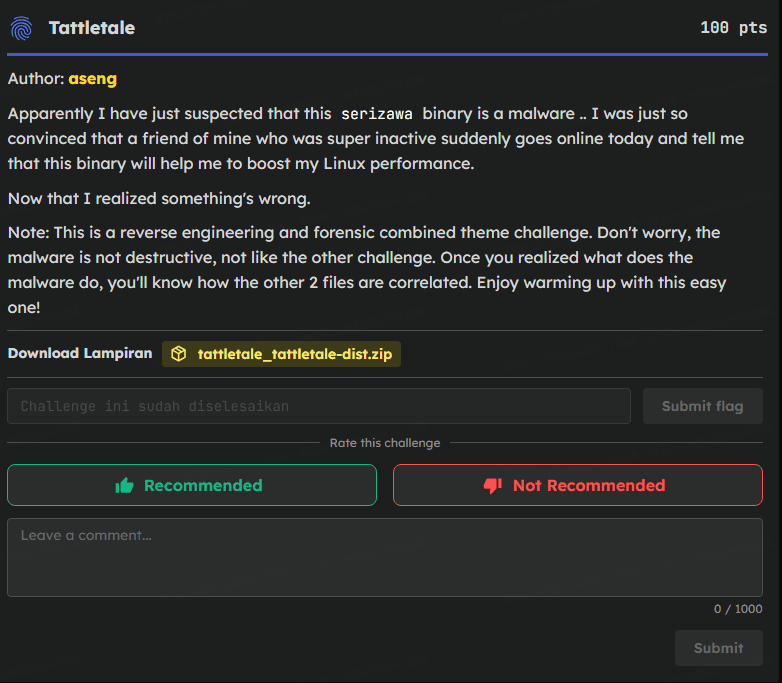The height and width of the screenshot is (683, 782).
Task: Rate the challenge as Not Recommended
Action: (x=577, y=485)
